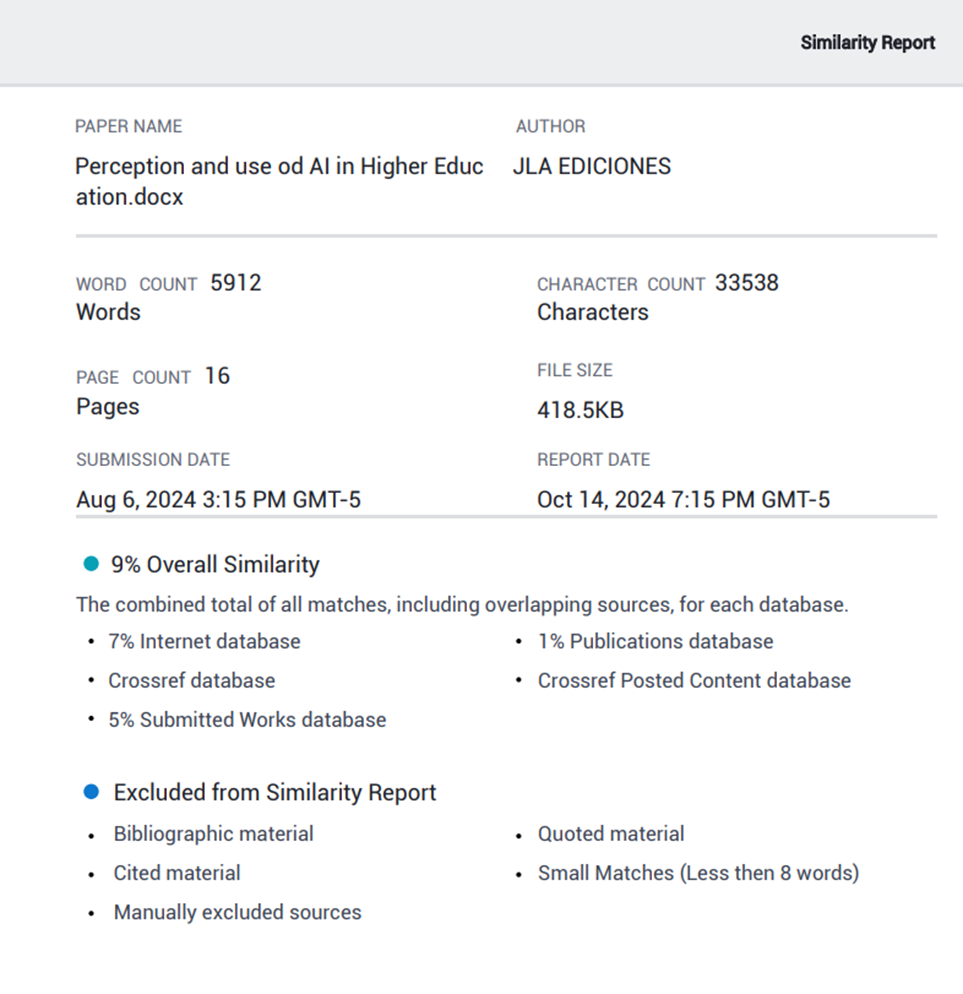Click the teal dot beside Overall Similarity
Image resolution: width=963 pixels, height=994 pixels.
[91, 564]
